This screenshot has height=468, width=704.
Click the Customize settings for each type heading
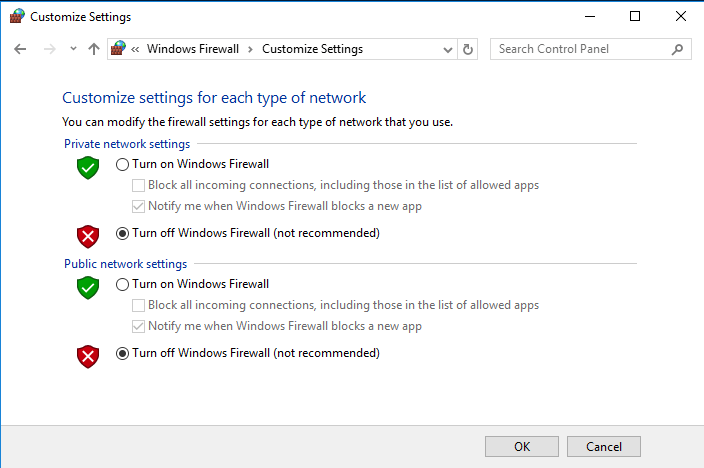click(x=214, y=97)
